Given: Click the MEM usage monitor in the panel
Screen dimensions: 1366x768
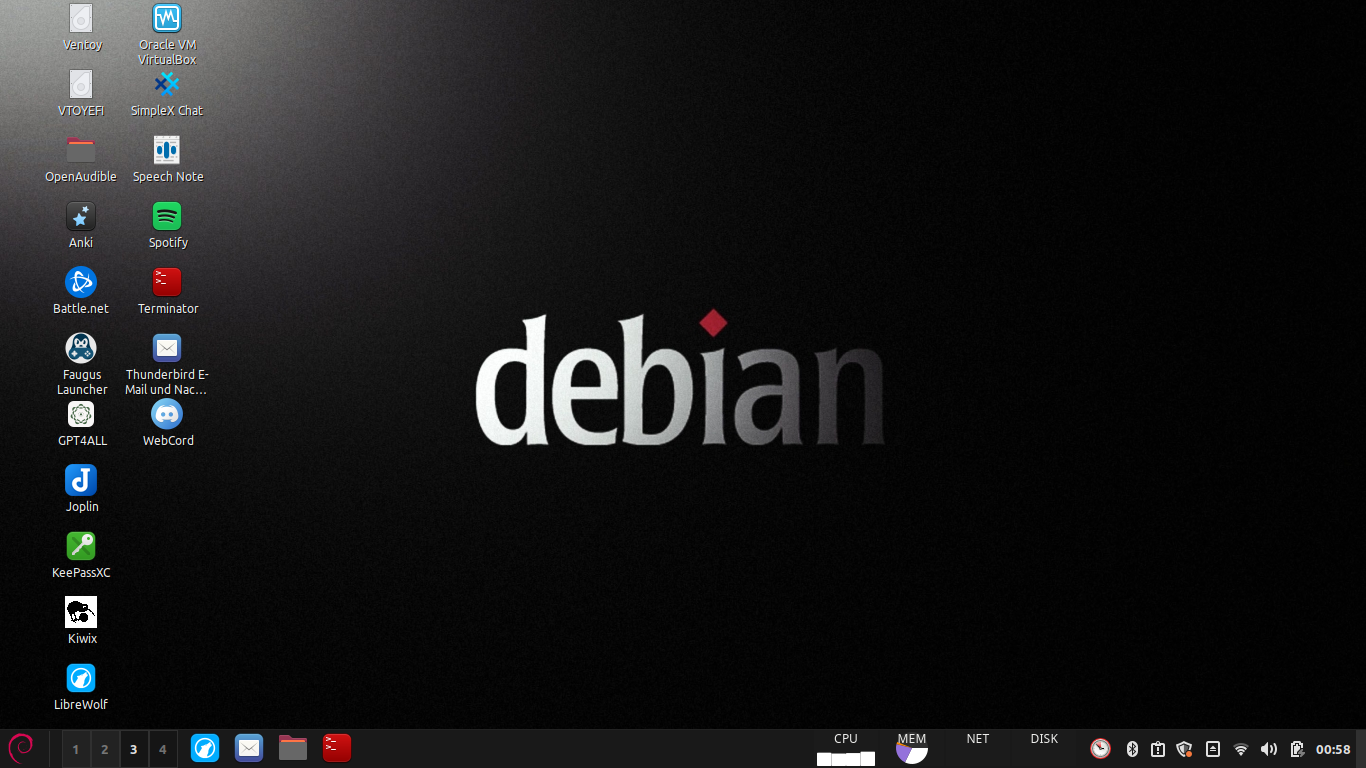Looking at the screenshot, I should point(912,748).
